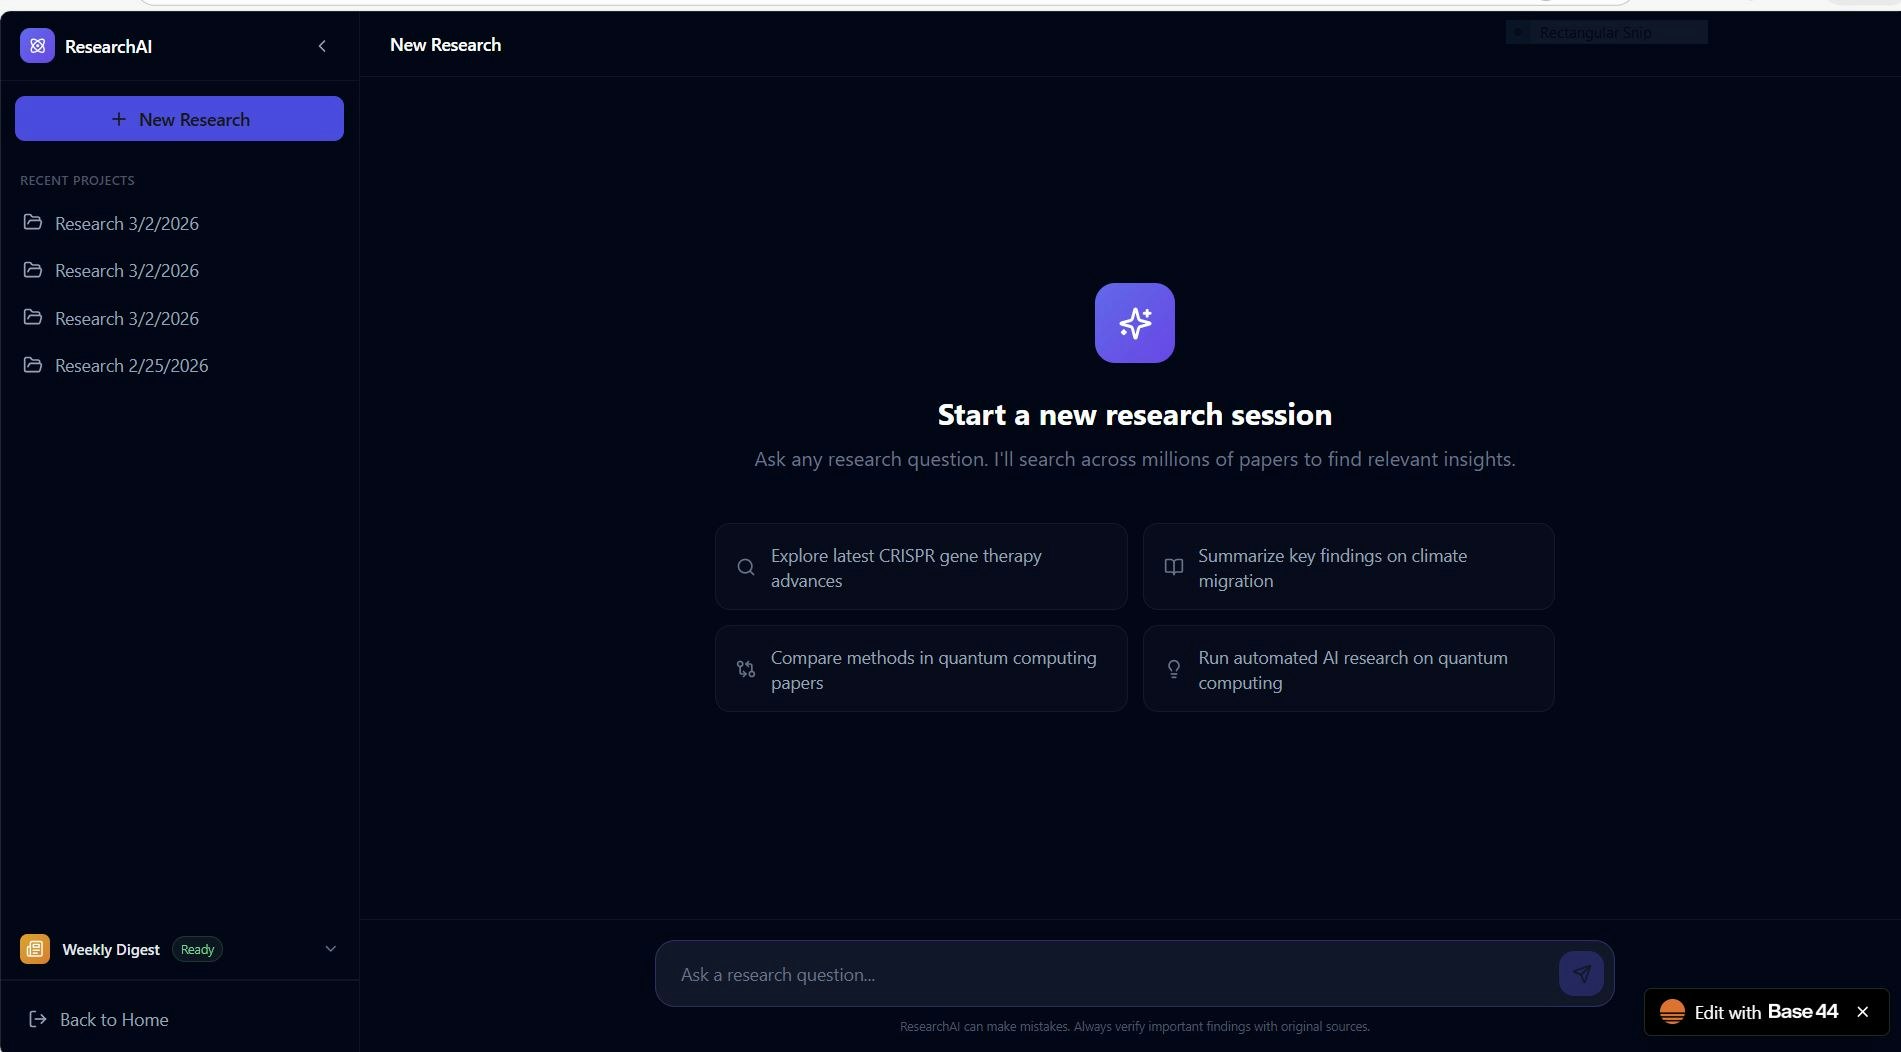Viewport: 1901px width, 1052px height.
Task: Click the ResearchAI logo icon
Action: coord(37,46)
